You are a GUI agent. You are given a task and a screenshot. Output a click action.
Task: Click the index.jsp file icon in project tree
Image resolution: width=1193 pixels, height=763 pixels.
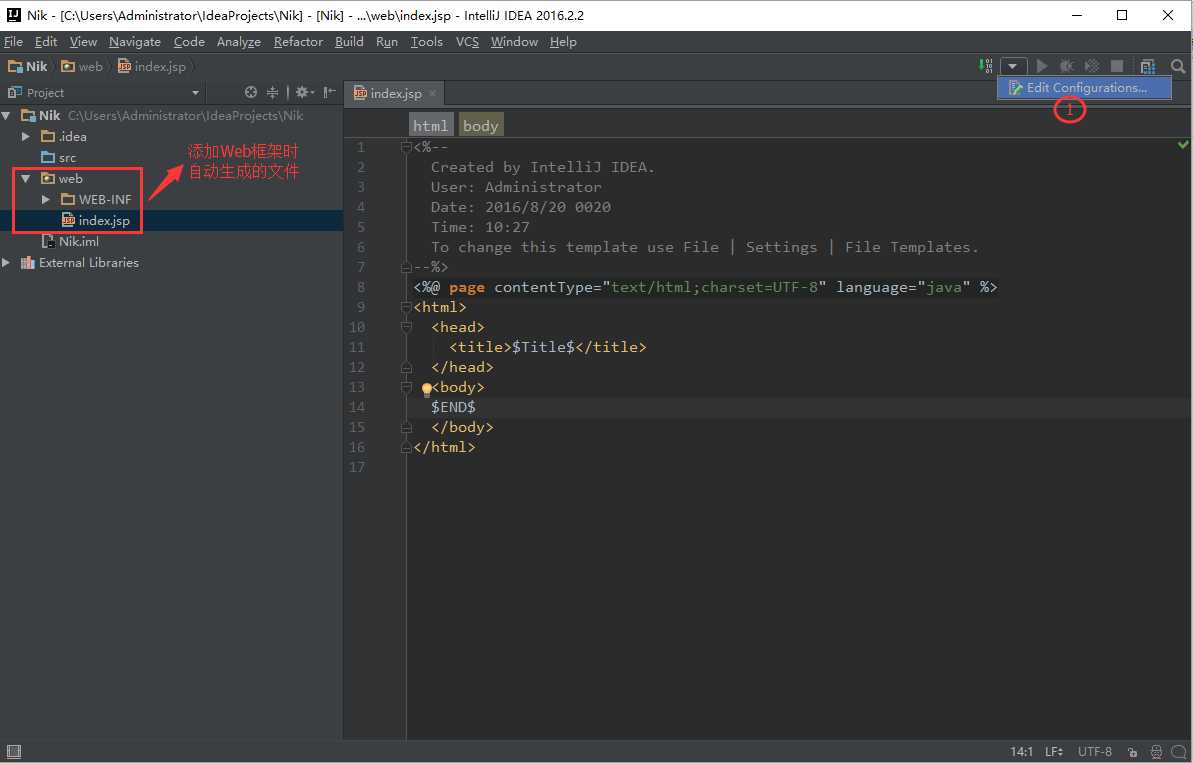click(68, 220)
